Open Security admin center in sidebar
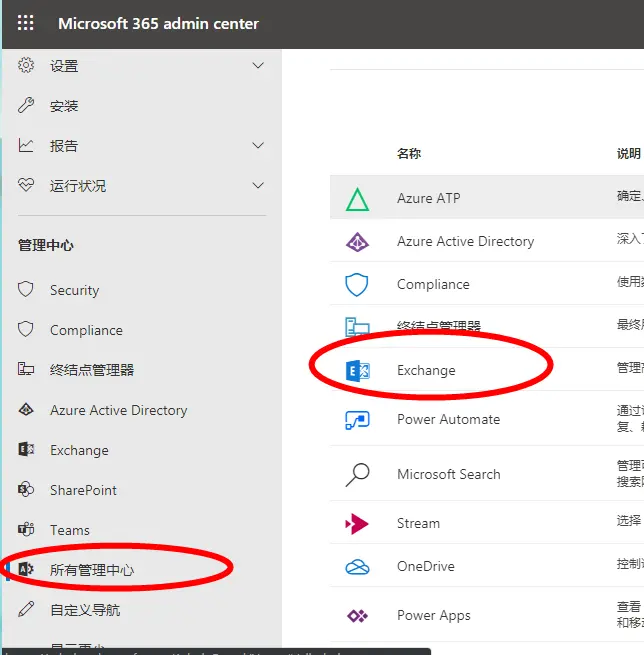644x655 pixels. pos(74,290)
